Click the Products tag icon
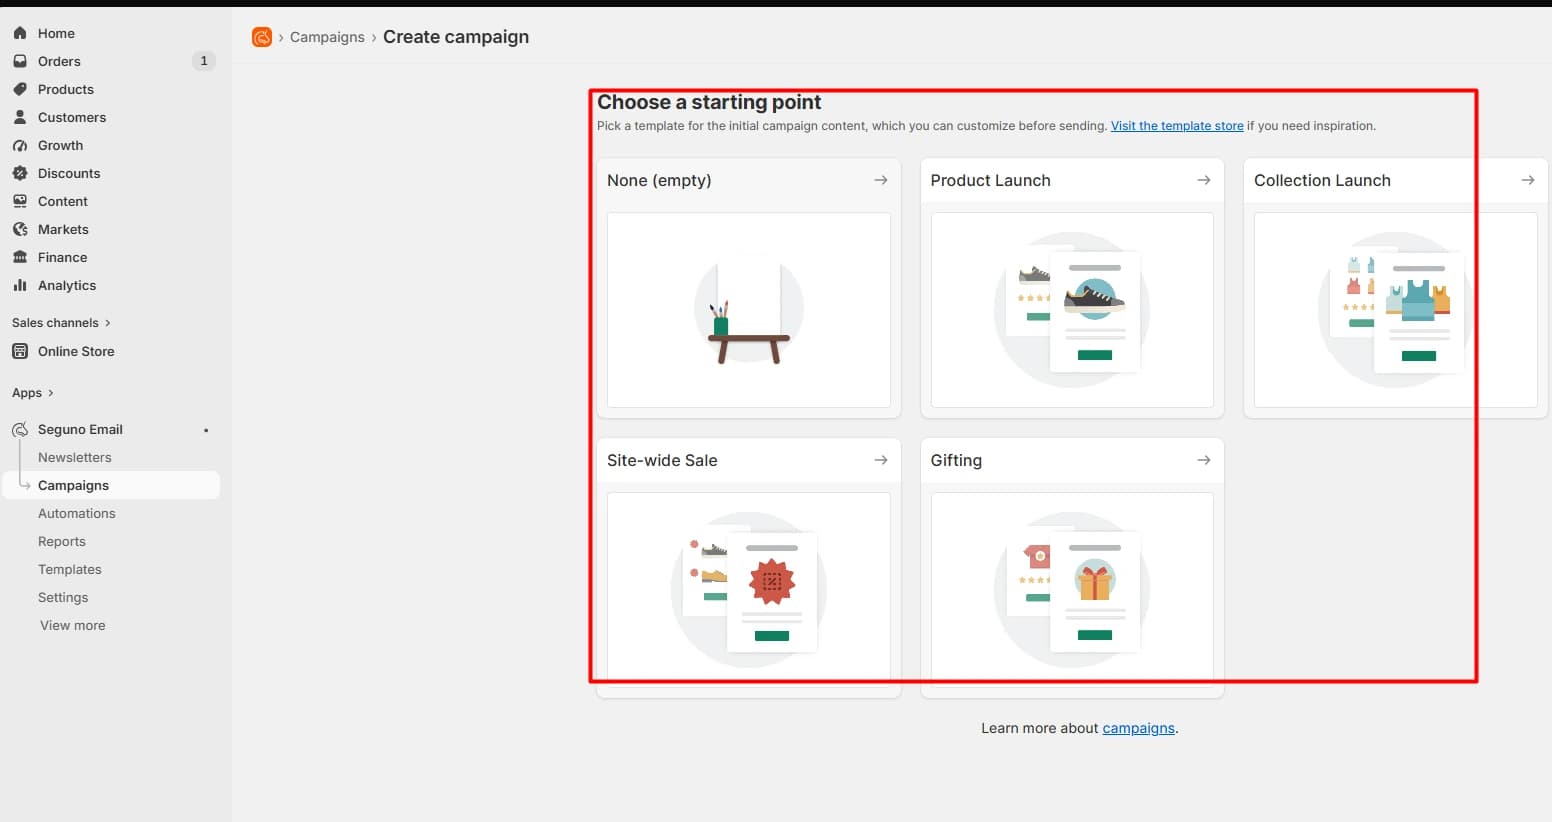Screen dimensions: 1552x822 coord(20,89)
